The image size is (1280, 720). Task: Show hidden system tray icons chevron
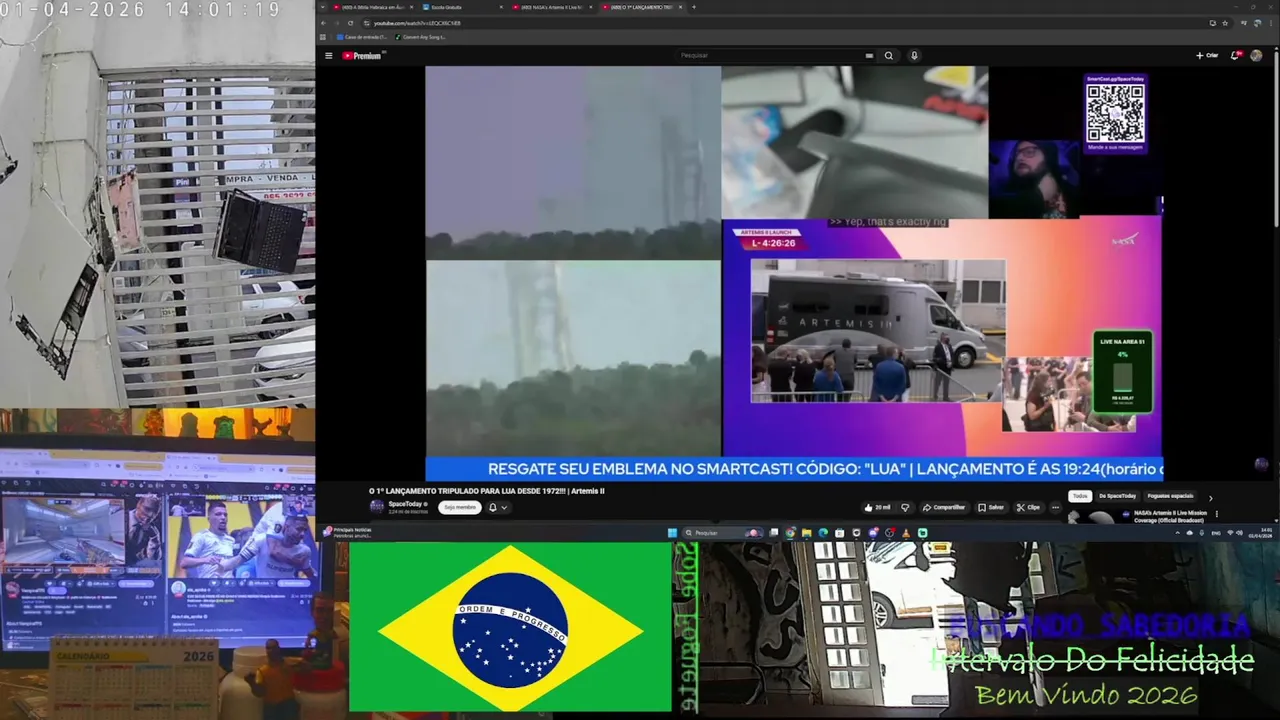coord(1177,533)
